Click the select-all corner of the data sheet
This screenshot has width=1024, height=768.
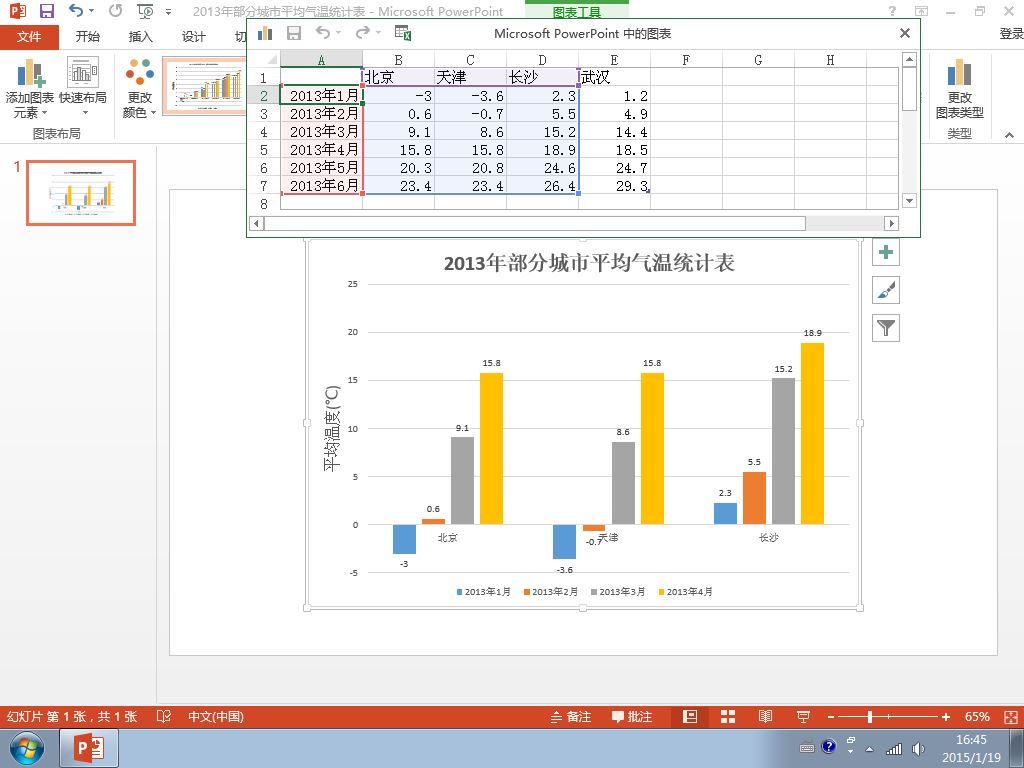(264, 59)
